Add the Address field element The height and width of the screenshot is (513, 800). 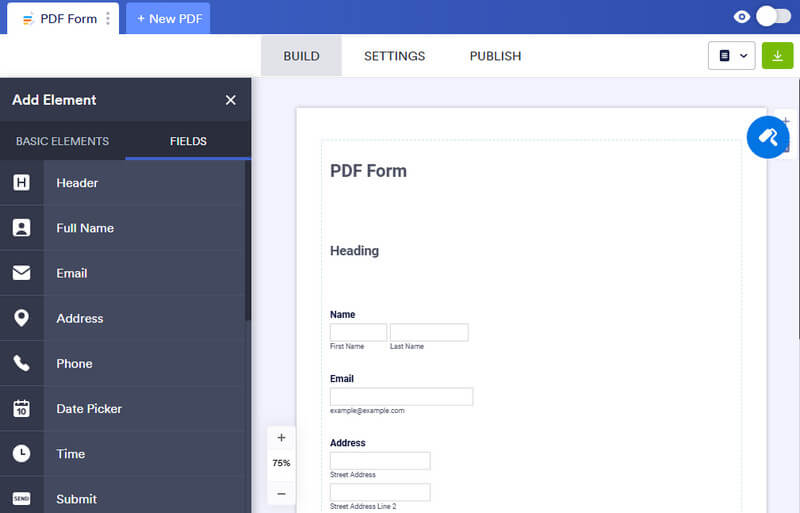122,318
